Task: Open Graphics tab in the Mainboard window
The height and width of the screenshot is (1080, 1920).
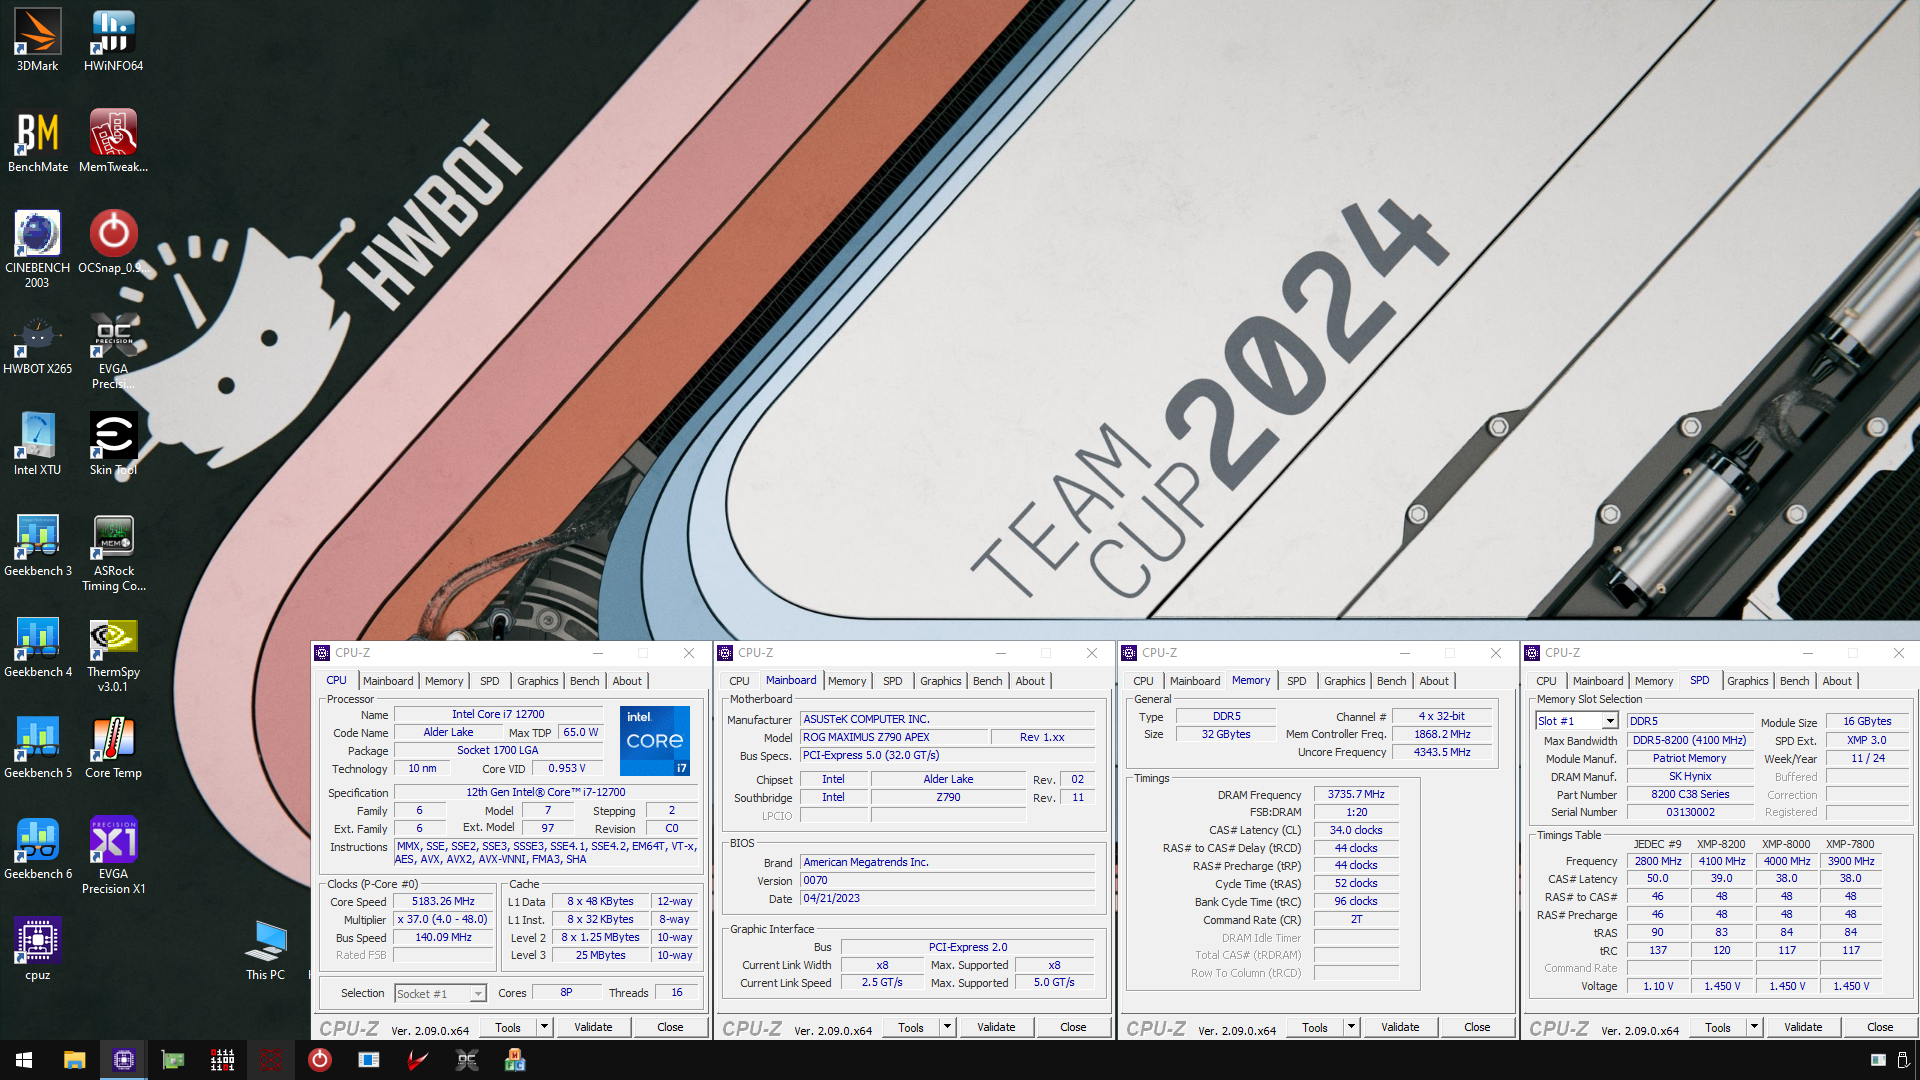Action: [941, 681]
